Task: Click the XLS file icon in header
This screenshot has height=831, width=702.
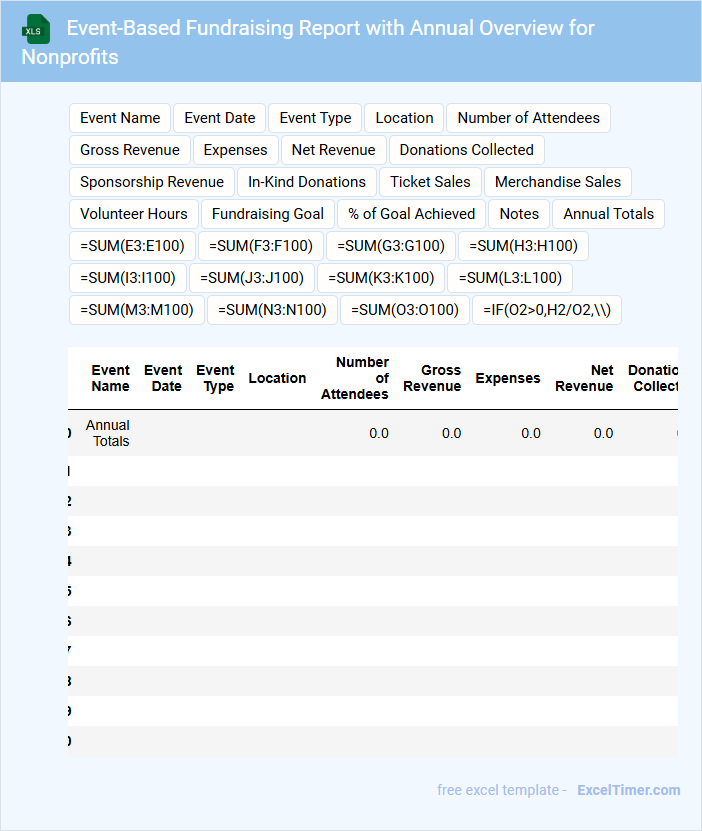Action: [35, 29]
